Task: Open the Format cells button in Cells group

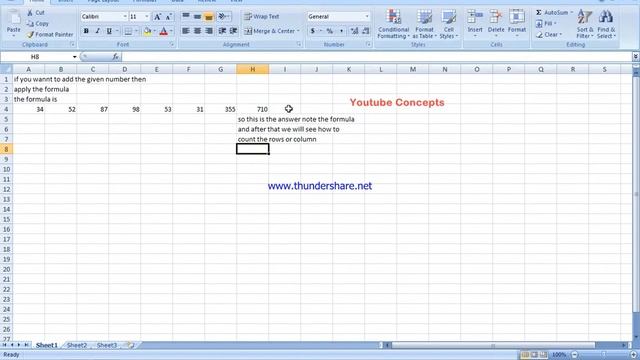Action: click(x=517, y=24)
